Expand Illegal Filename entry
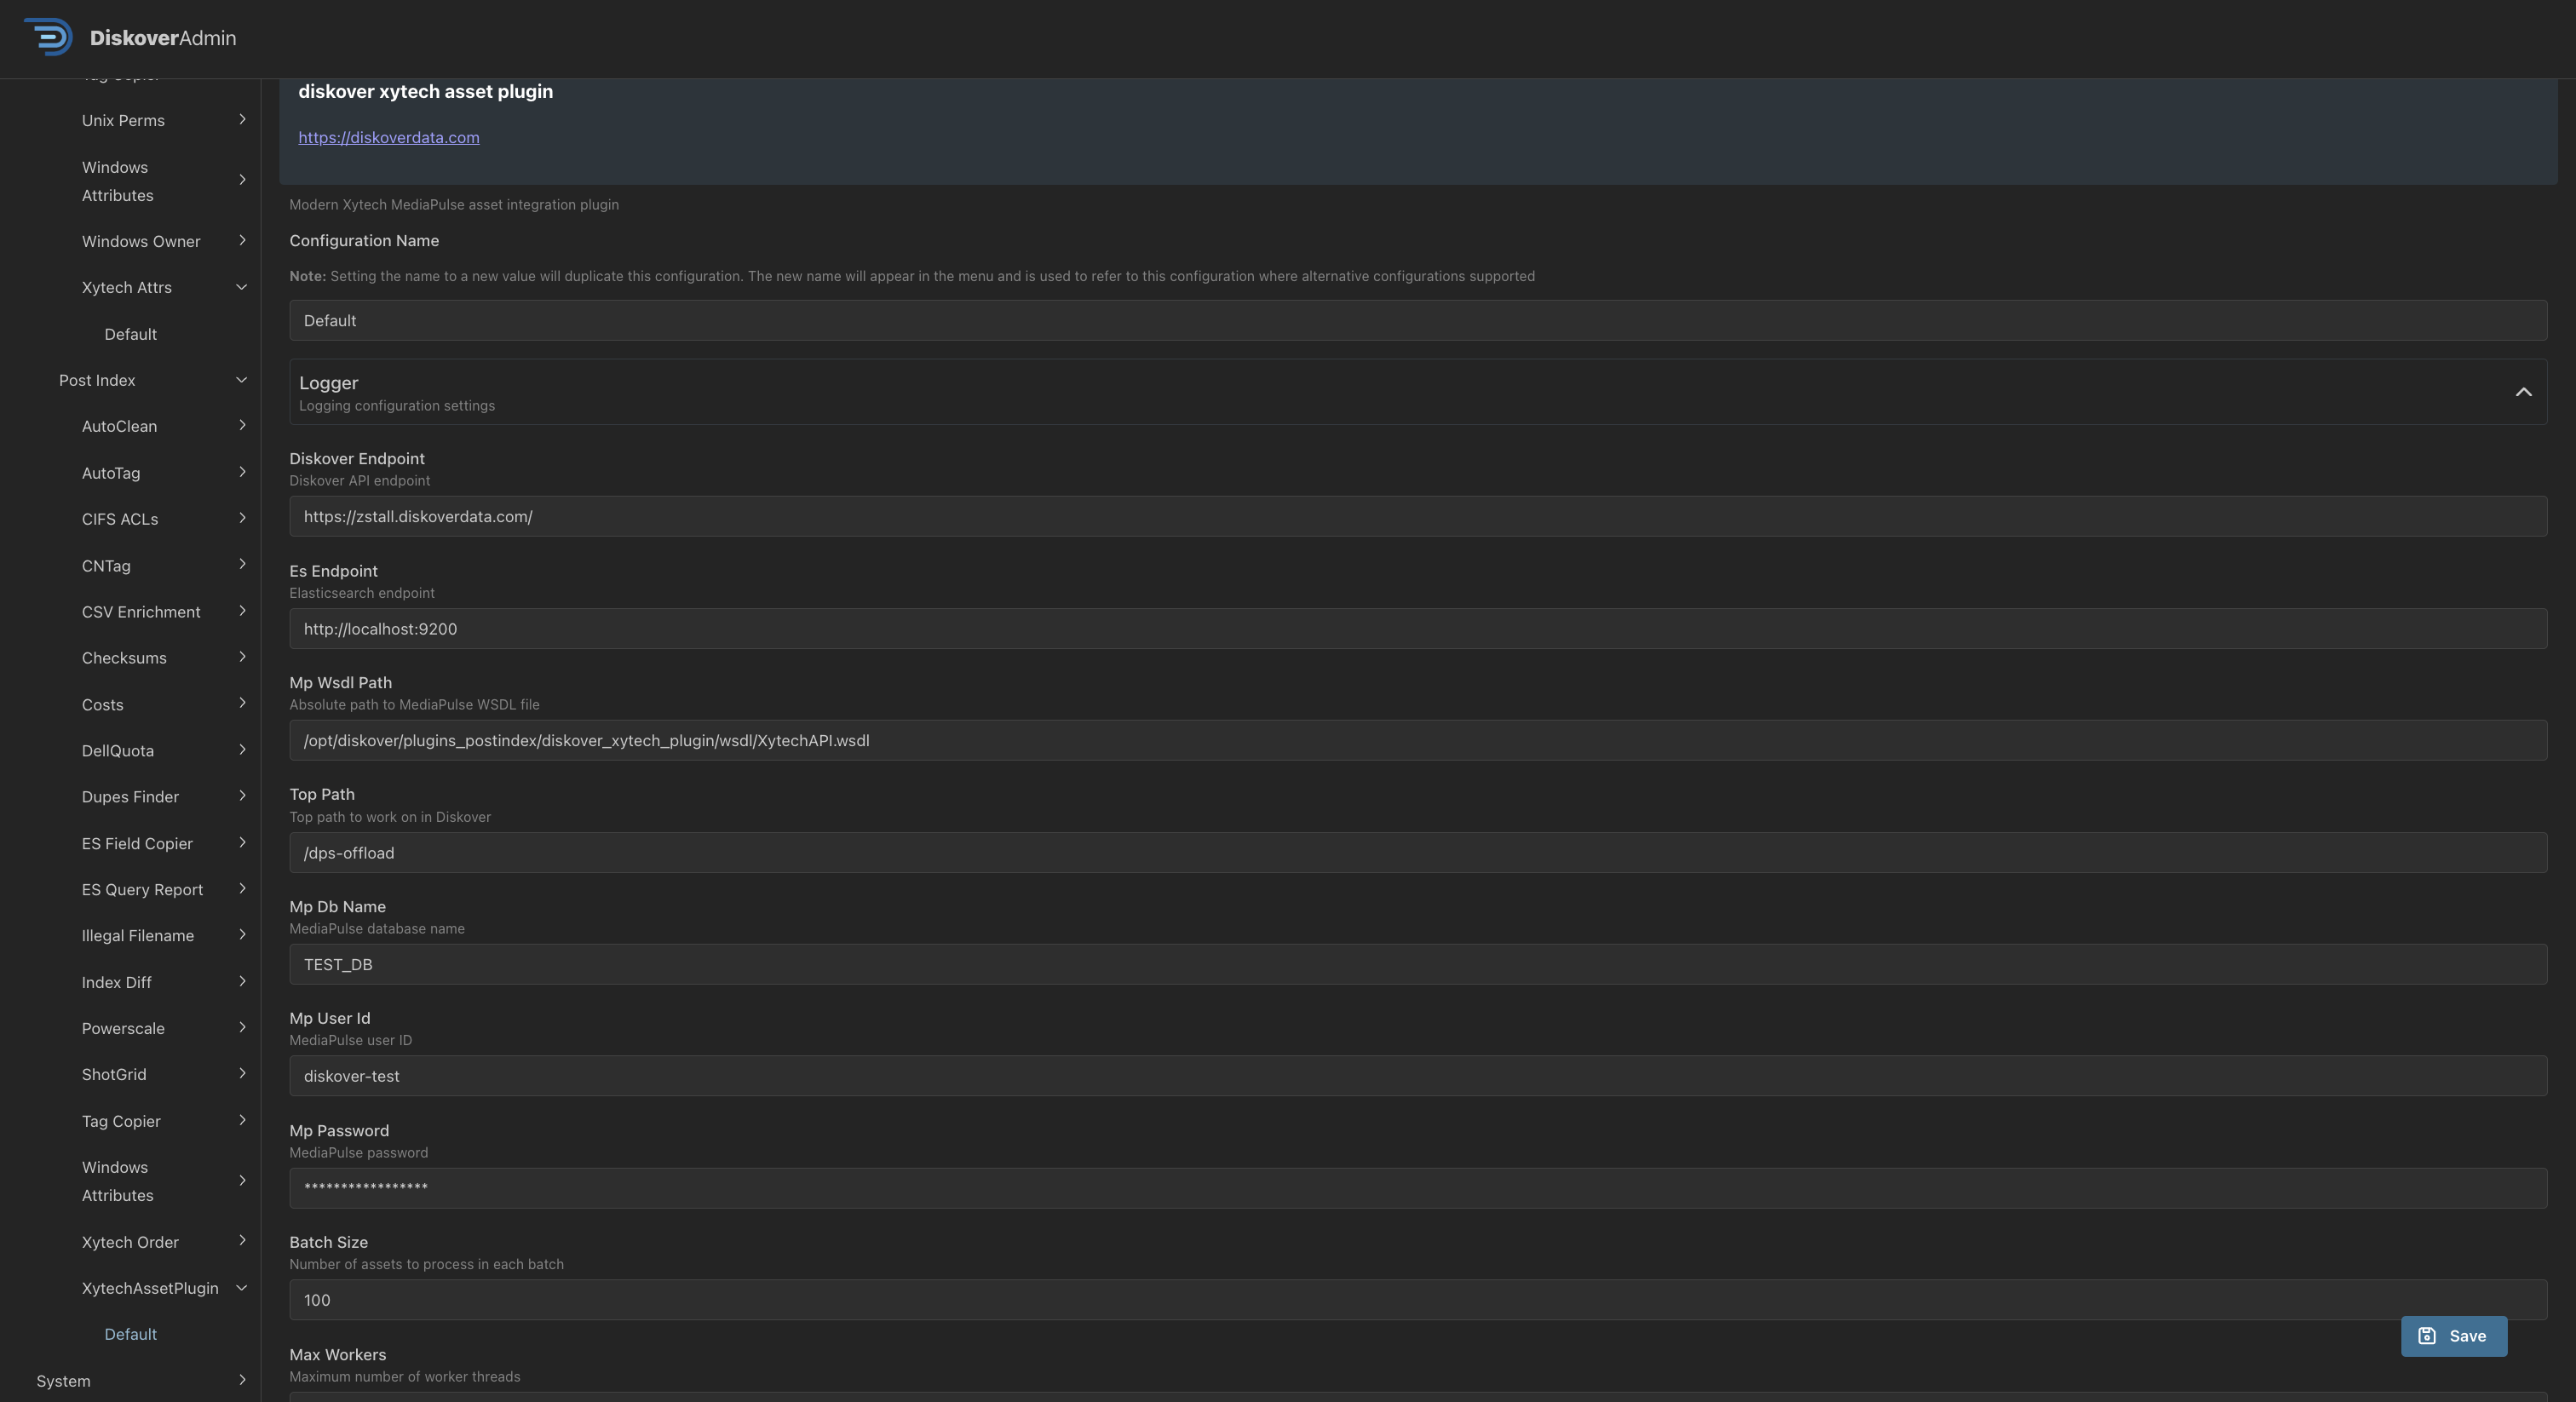2576x1402 pixels. (x=164, y=936)
